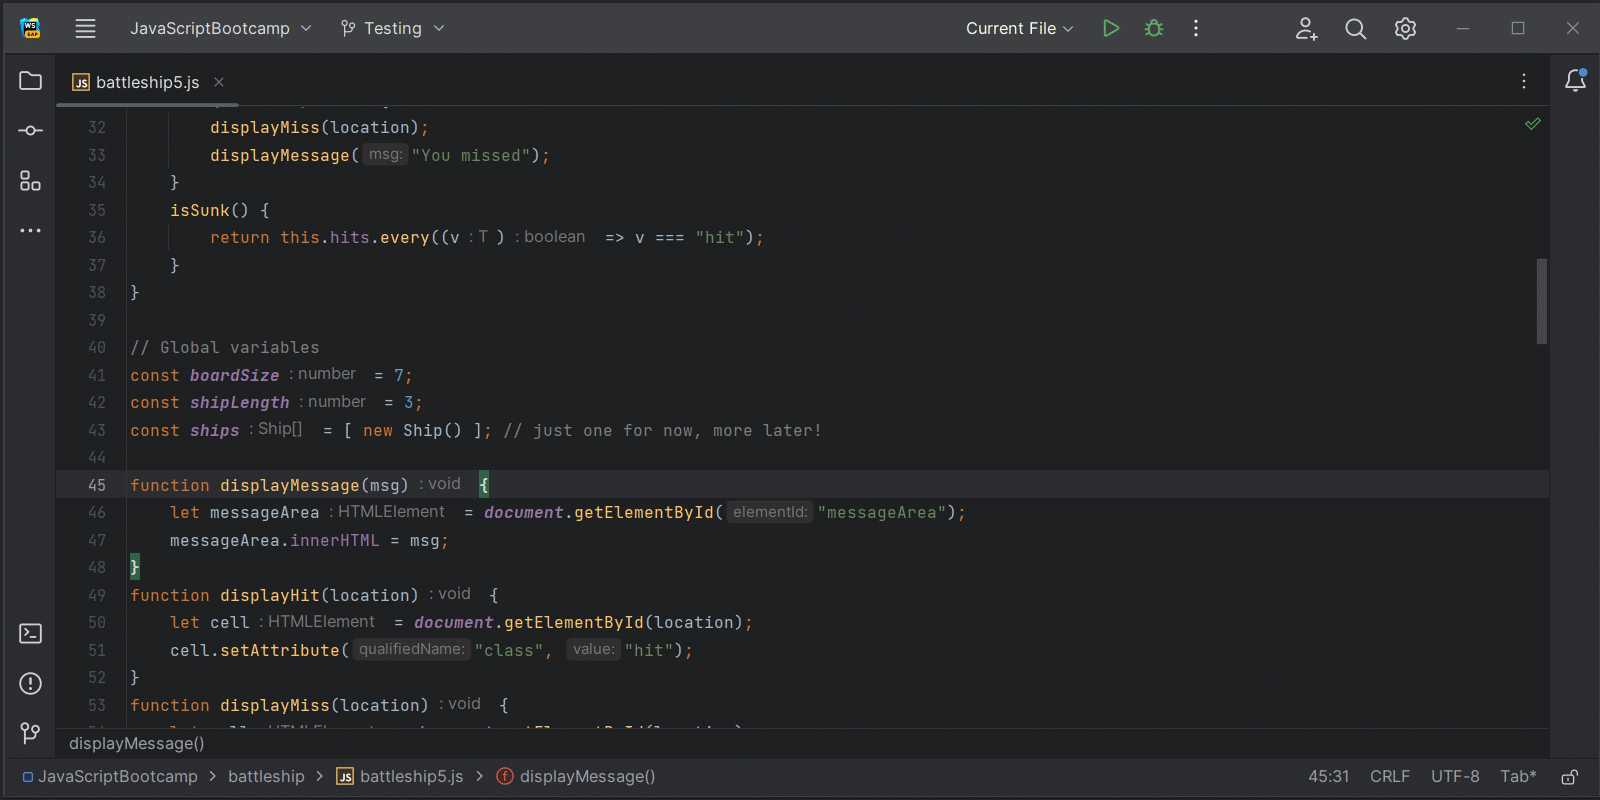
Task: Click the displayMiss function name on line 53
Action: (x=275, y=705)
